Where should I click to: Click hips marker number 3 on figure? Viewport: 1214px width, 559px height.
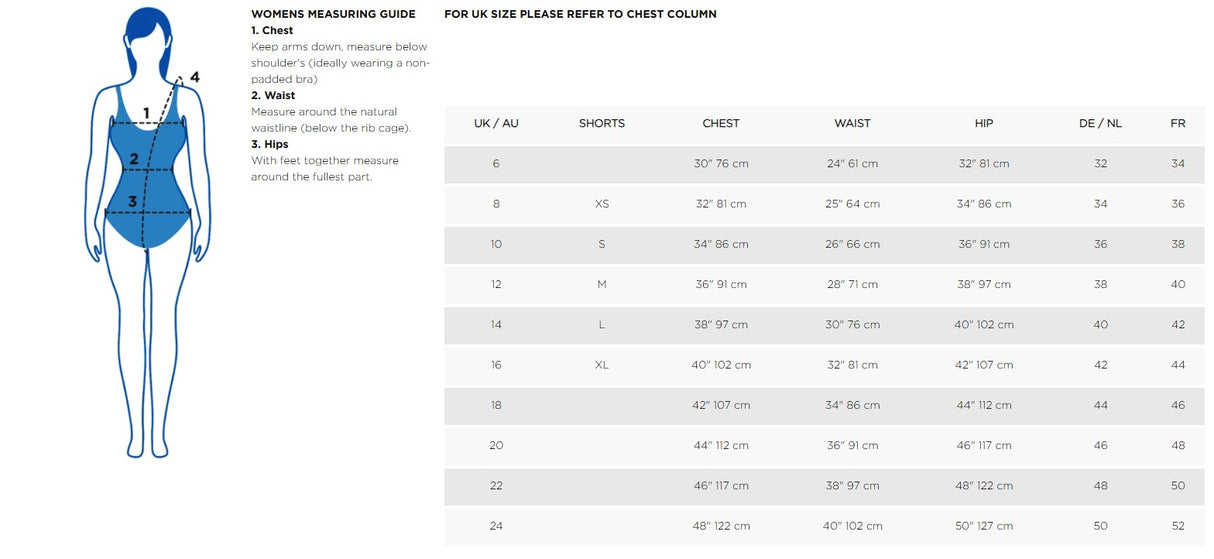coord(131,201)
